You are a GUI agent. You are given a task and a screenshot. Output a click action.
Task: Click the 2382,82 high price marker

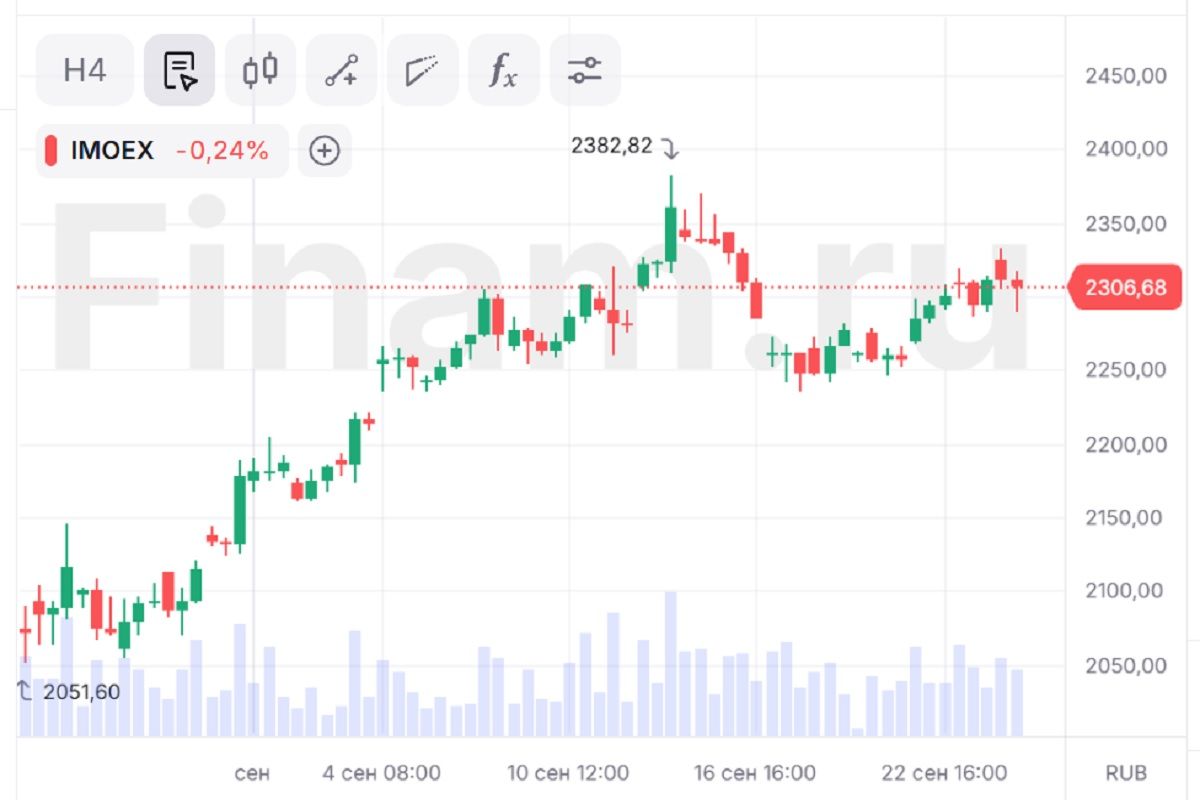pyautogui.click(x=611, y=146)
